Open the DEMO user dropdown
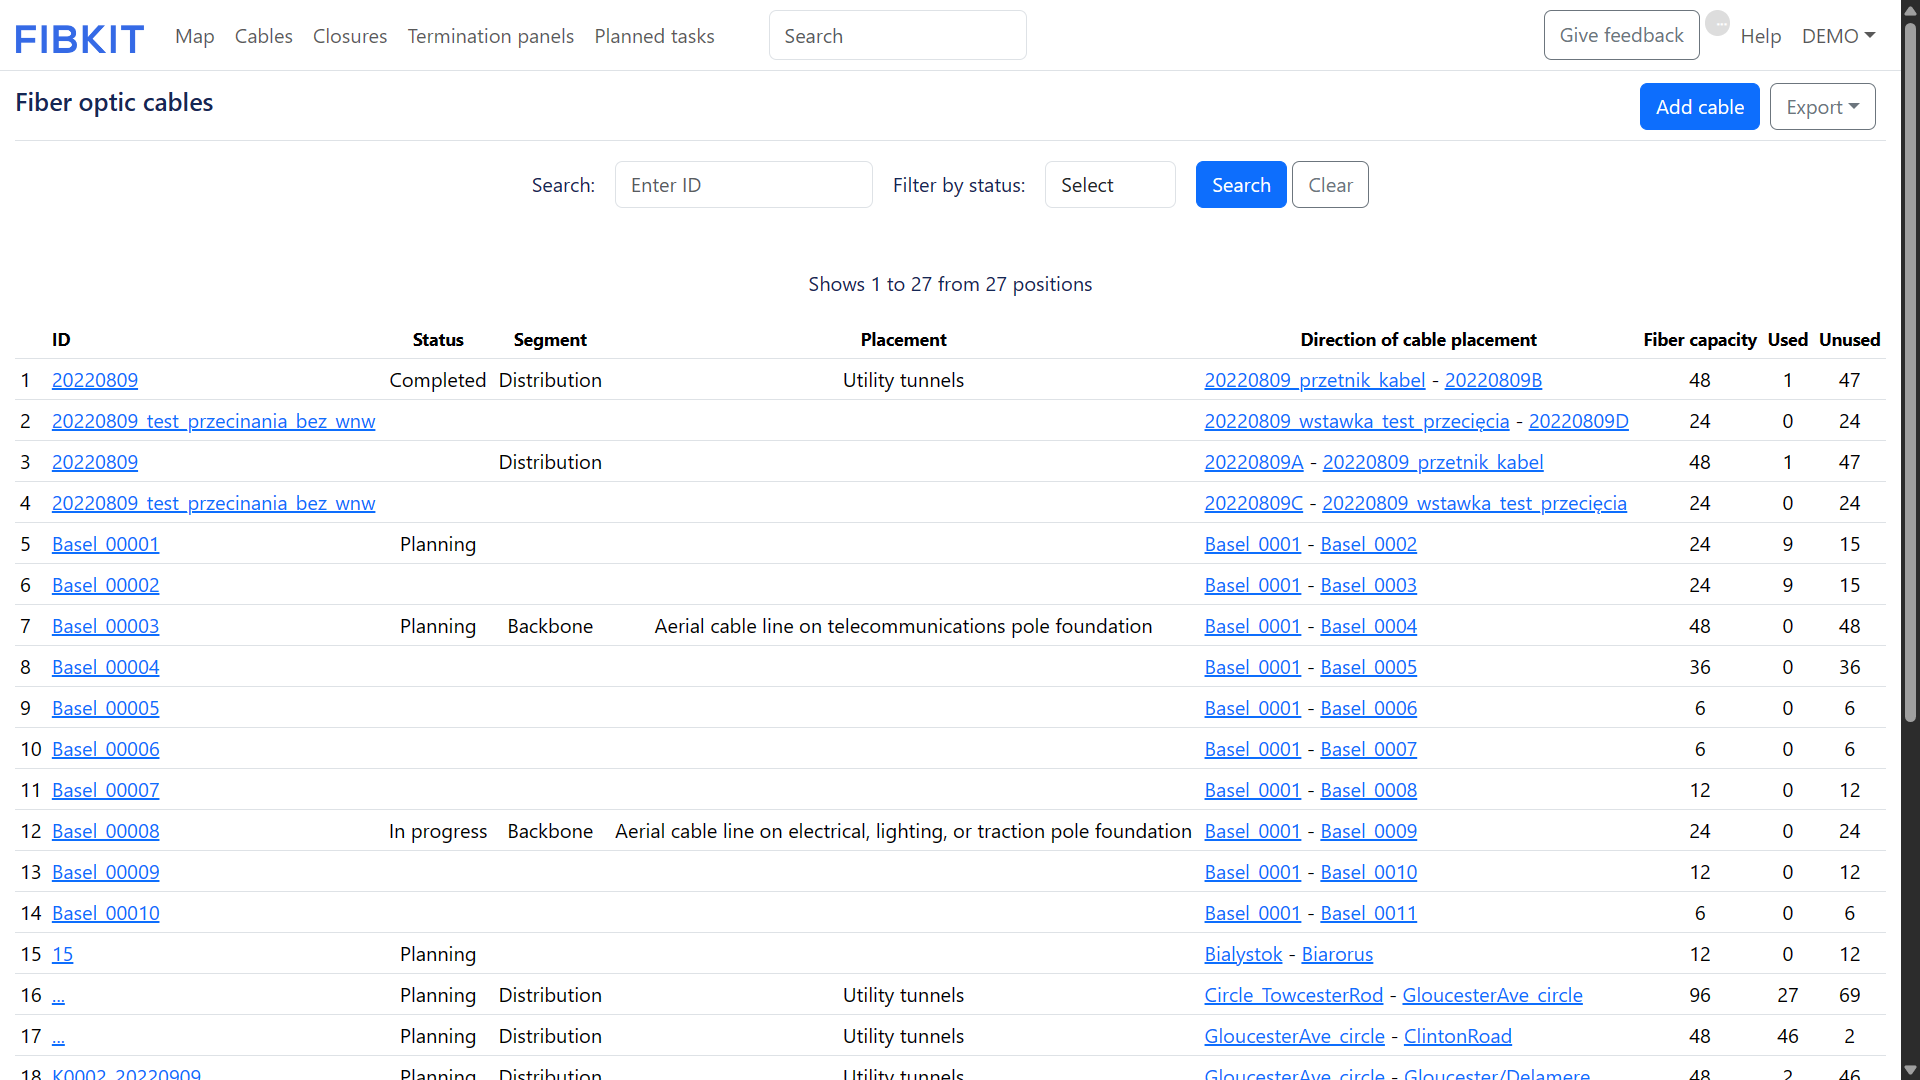 click(1838, 36)
